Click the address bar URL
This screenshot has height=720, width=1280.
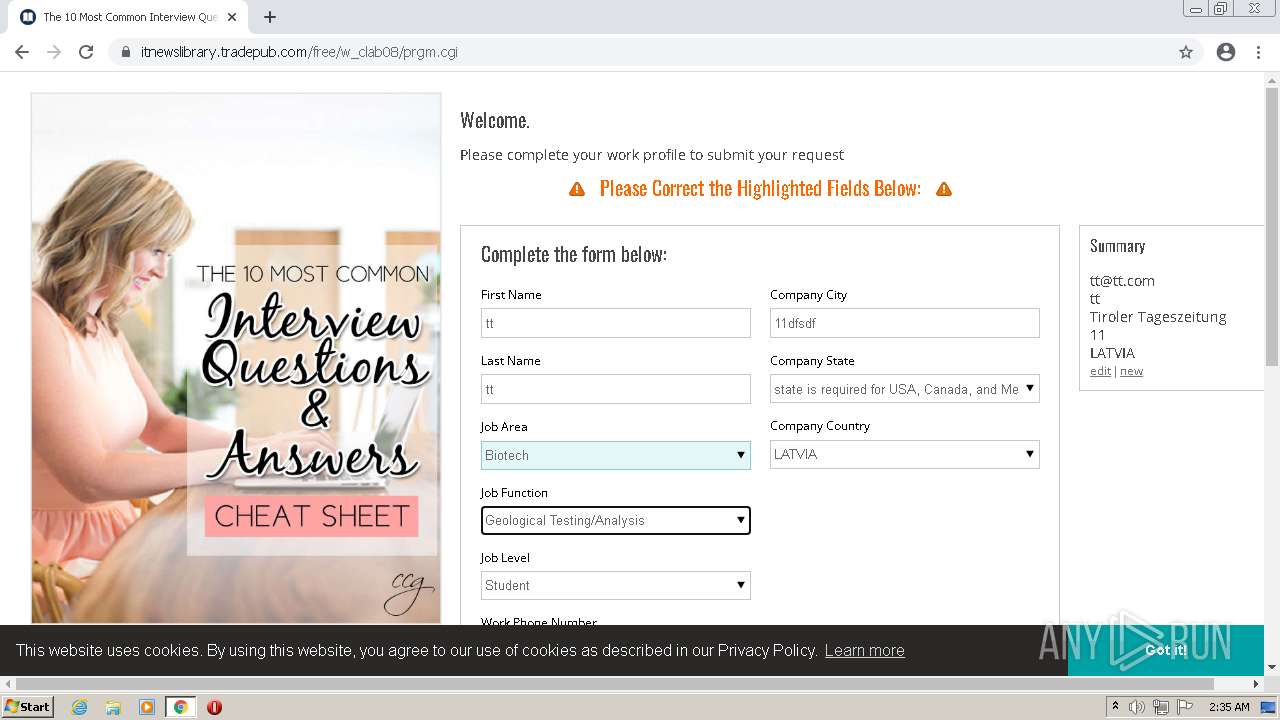coord(299,52)
